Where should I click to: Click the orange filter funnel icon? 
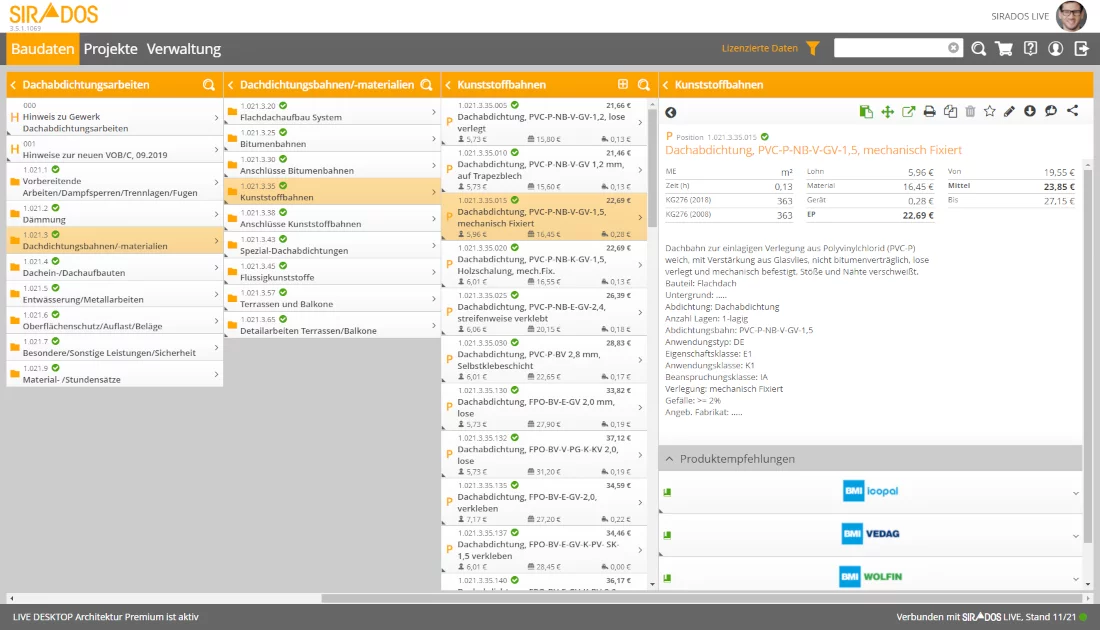point(812,48)
